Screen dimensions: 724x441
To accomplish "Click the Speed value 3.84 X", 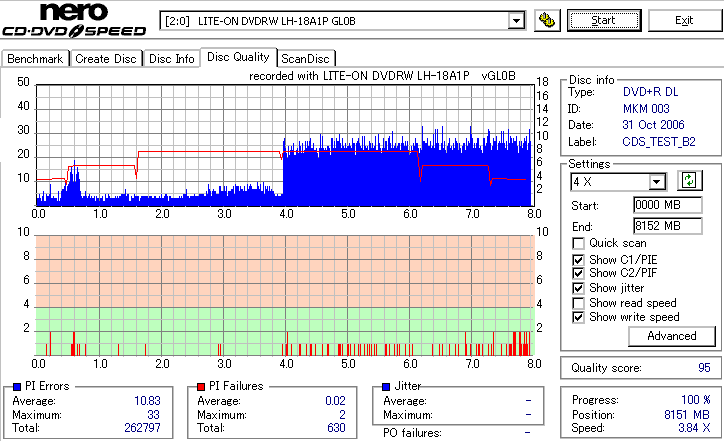I will click(694, 428).
